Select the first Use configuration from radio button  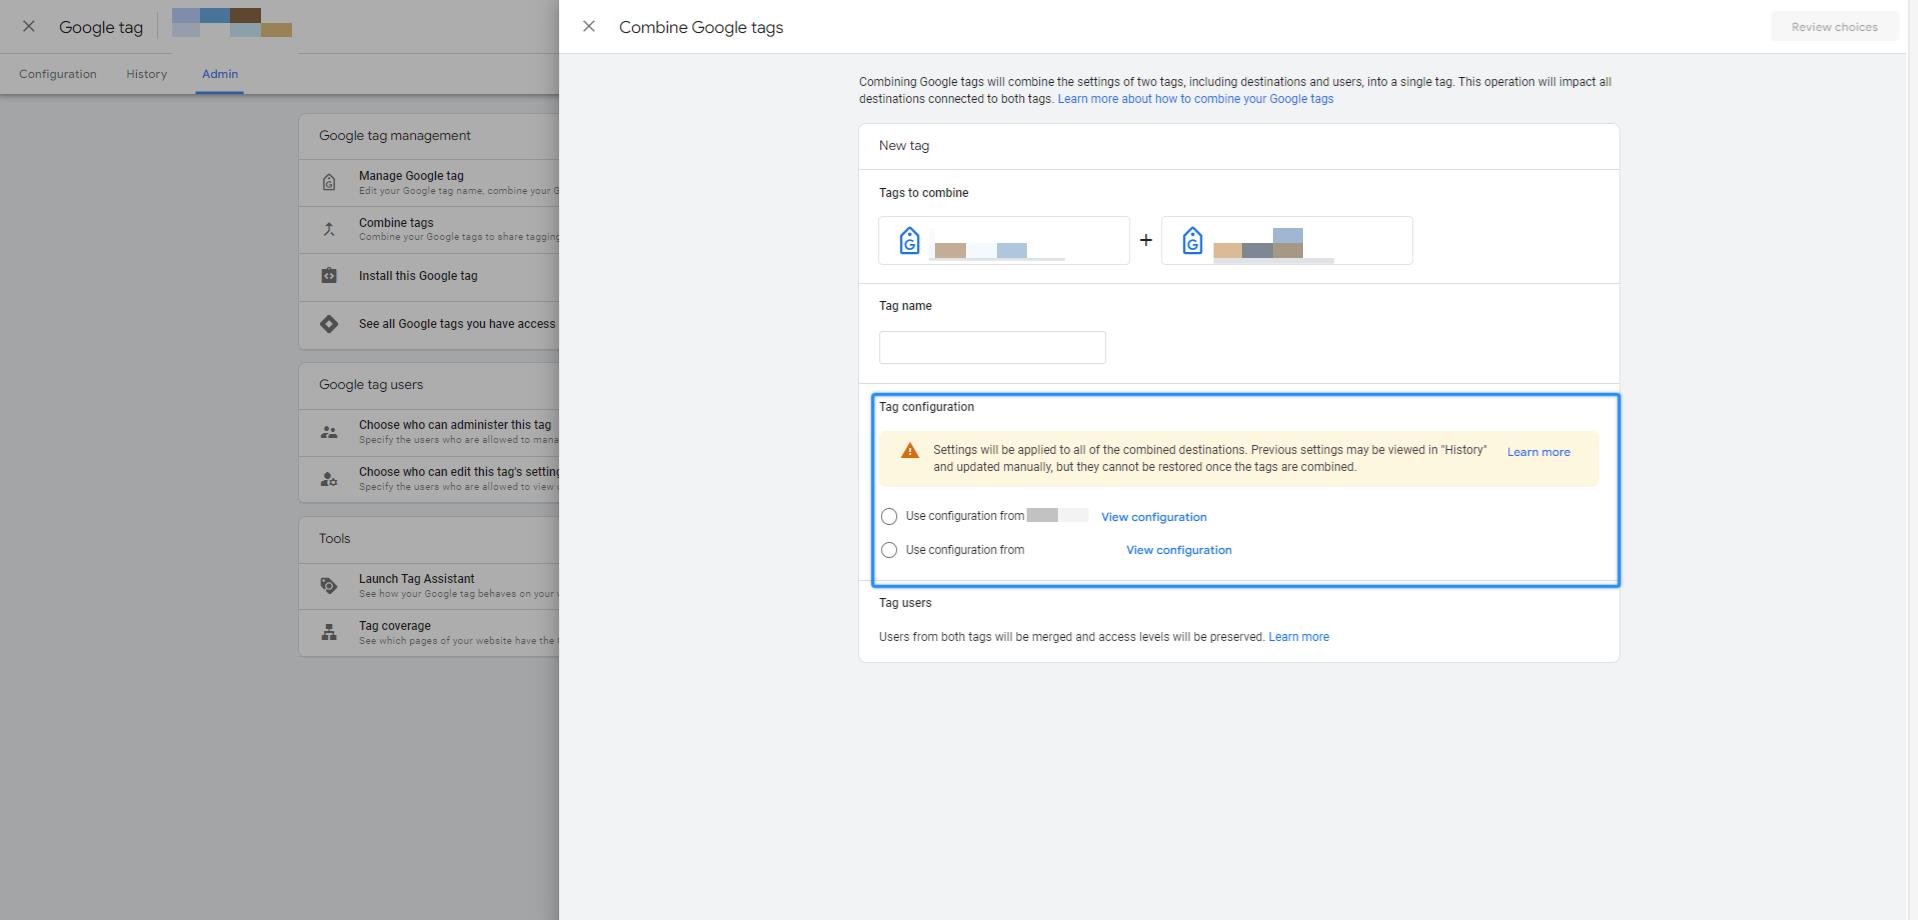click(889, 517)
